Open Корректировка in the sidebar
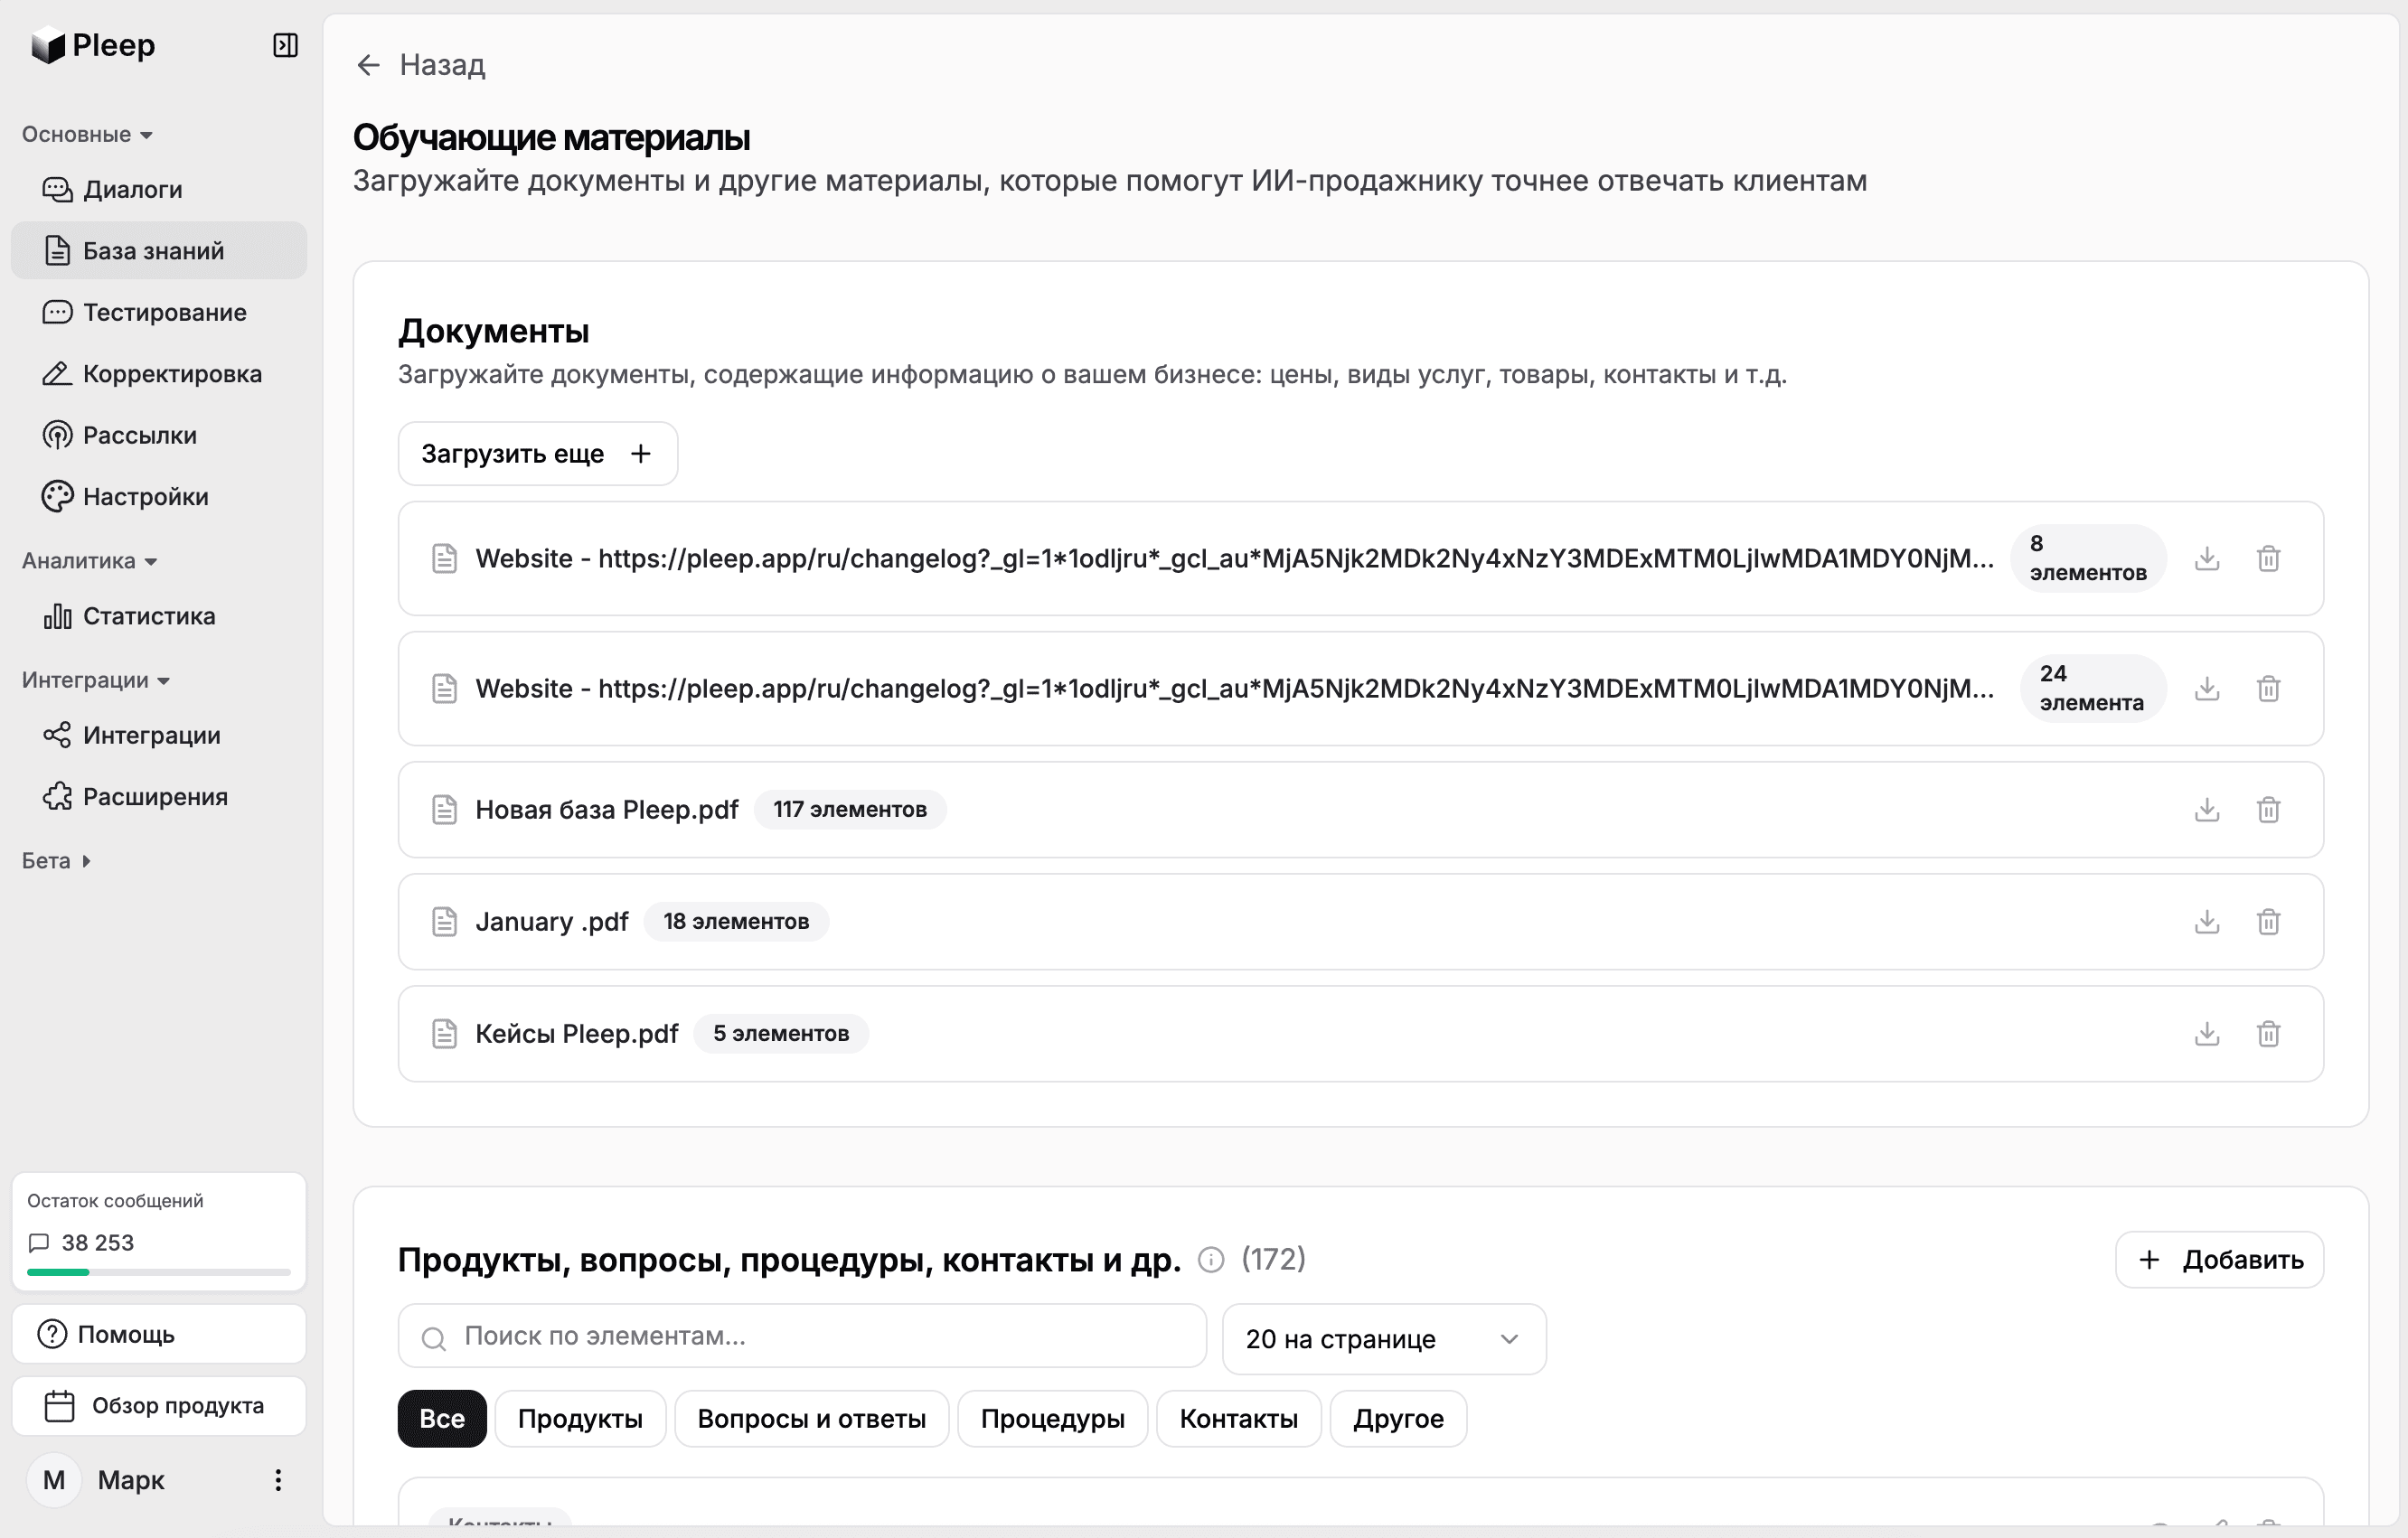The width and height of the screenshot is (2408, 1538). point(172,373)
